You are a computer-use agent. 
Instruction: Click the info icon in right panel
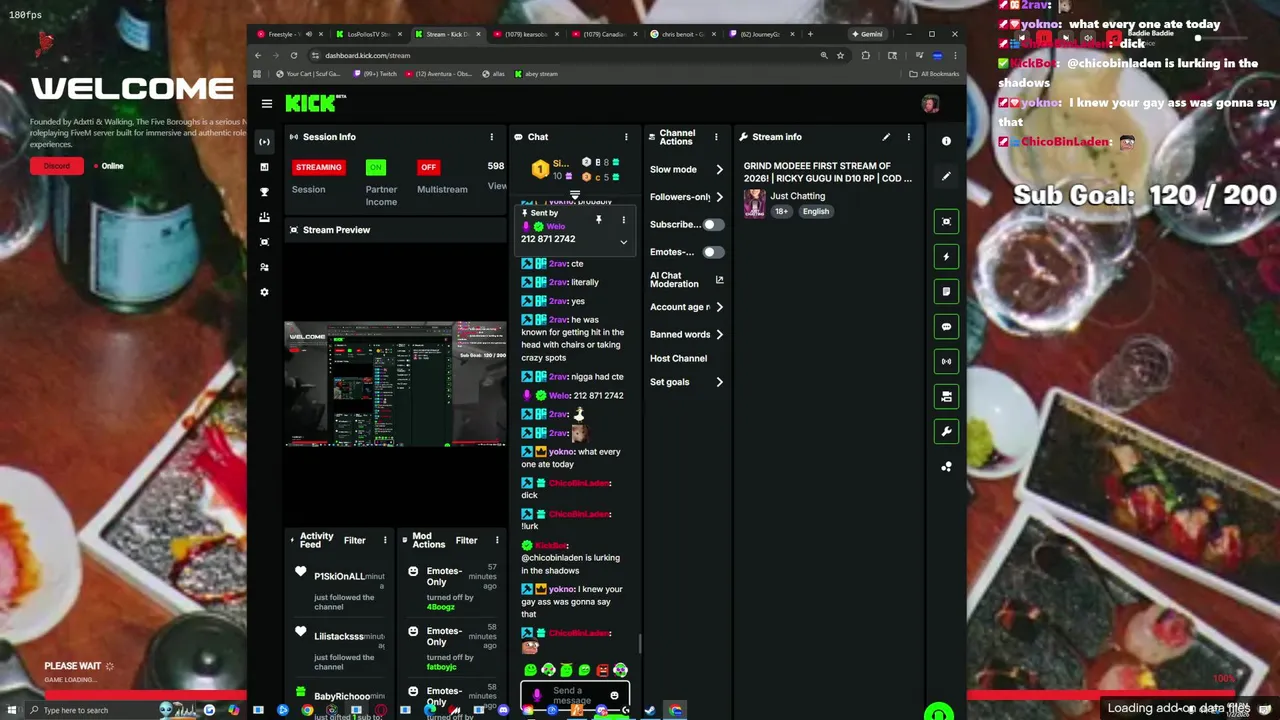946,141
